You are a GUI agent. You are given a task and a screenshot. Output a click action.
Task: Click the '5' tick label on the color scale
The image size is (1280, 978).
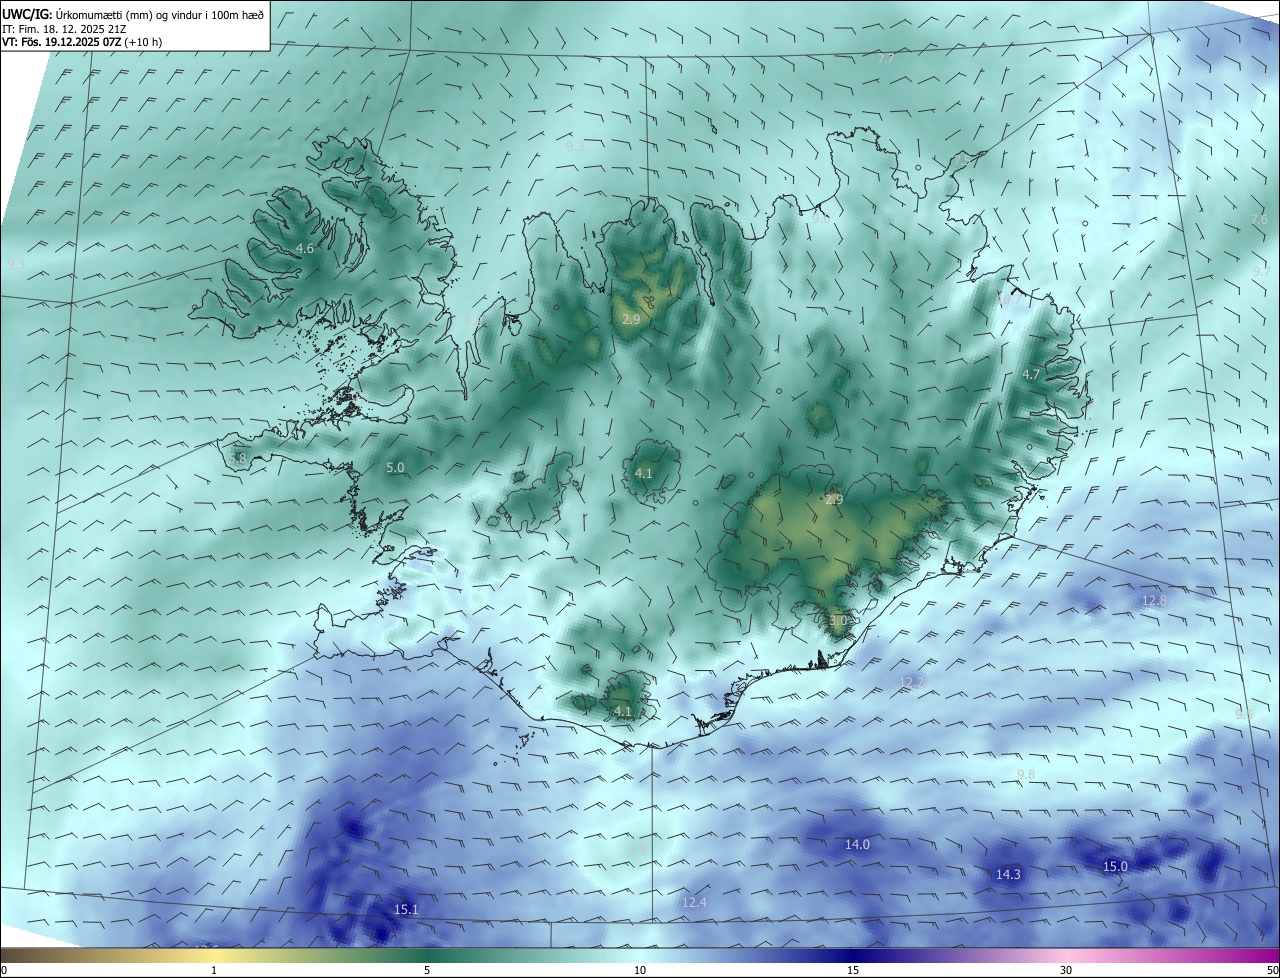coord(427,970)
